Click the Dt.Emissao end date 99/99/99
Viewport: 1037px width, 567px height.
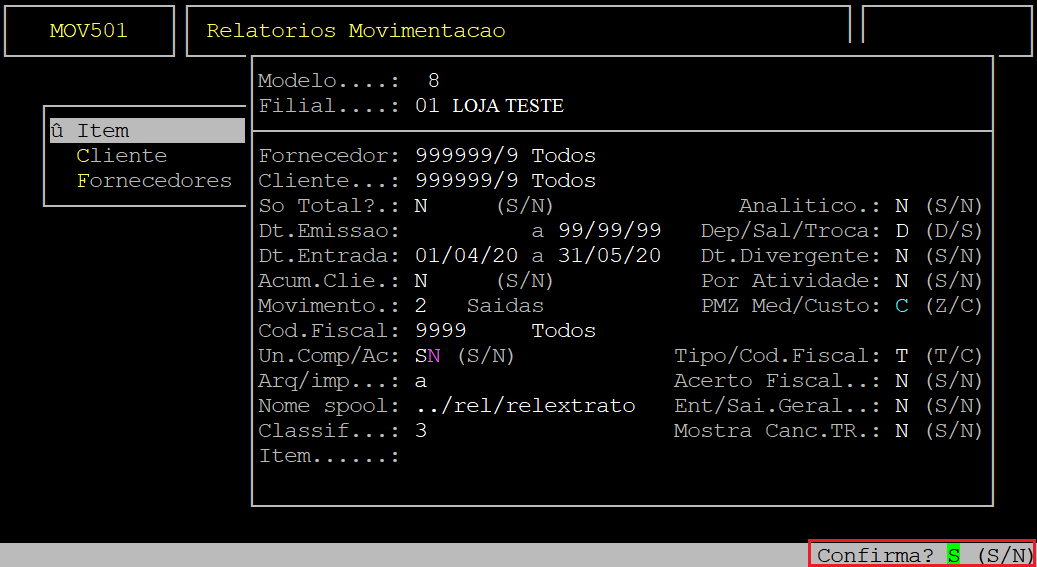coord(610,231)
